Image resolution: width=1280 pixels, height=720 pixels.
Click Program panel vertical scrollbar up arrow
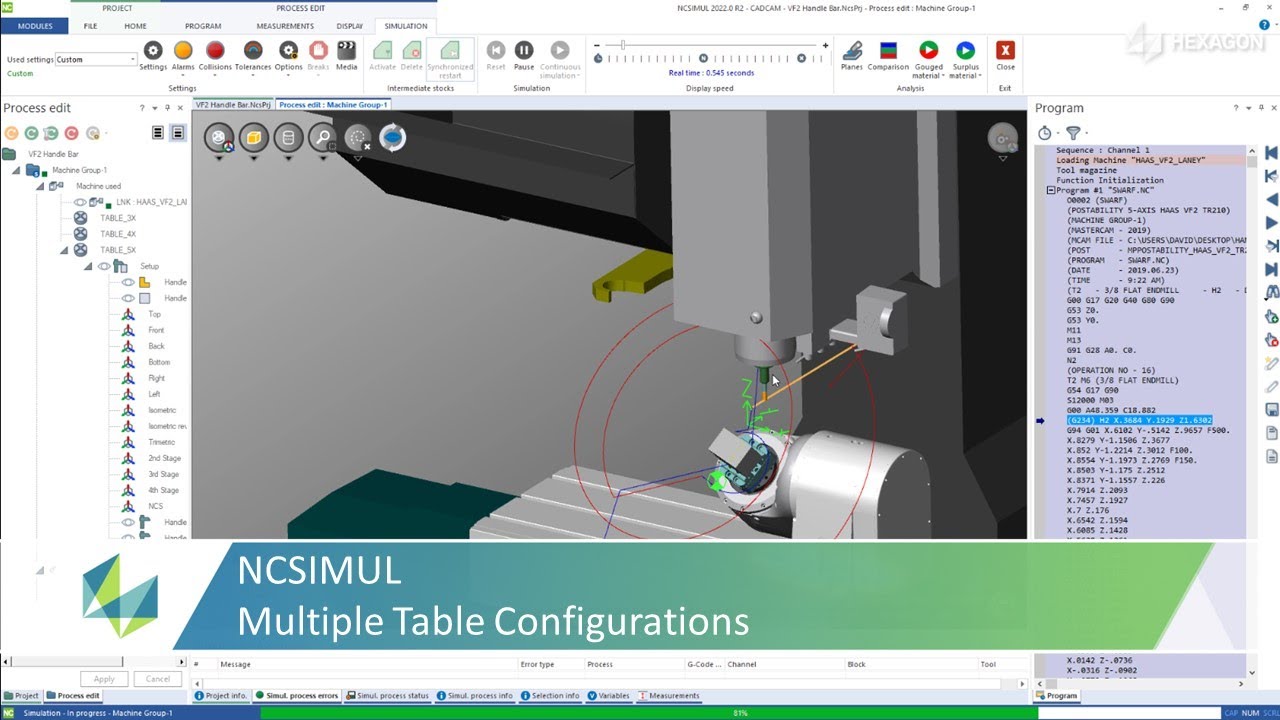tap(1252, 150)
